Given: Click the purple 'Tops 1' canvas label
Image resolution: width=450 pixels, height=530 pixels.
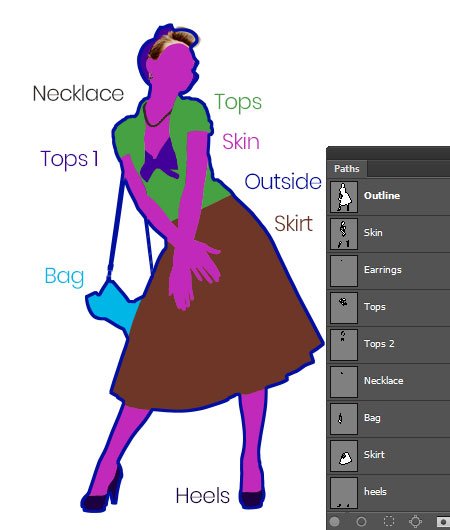Looking at the screenshot, I should (70, 159).
